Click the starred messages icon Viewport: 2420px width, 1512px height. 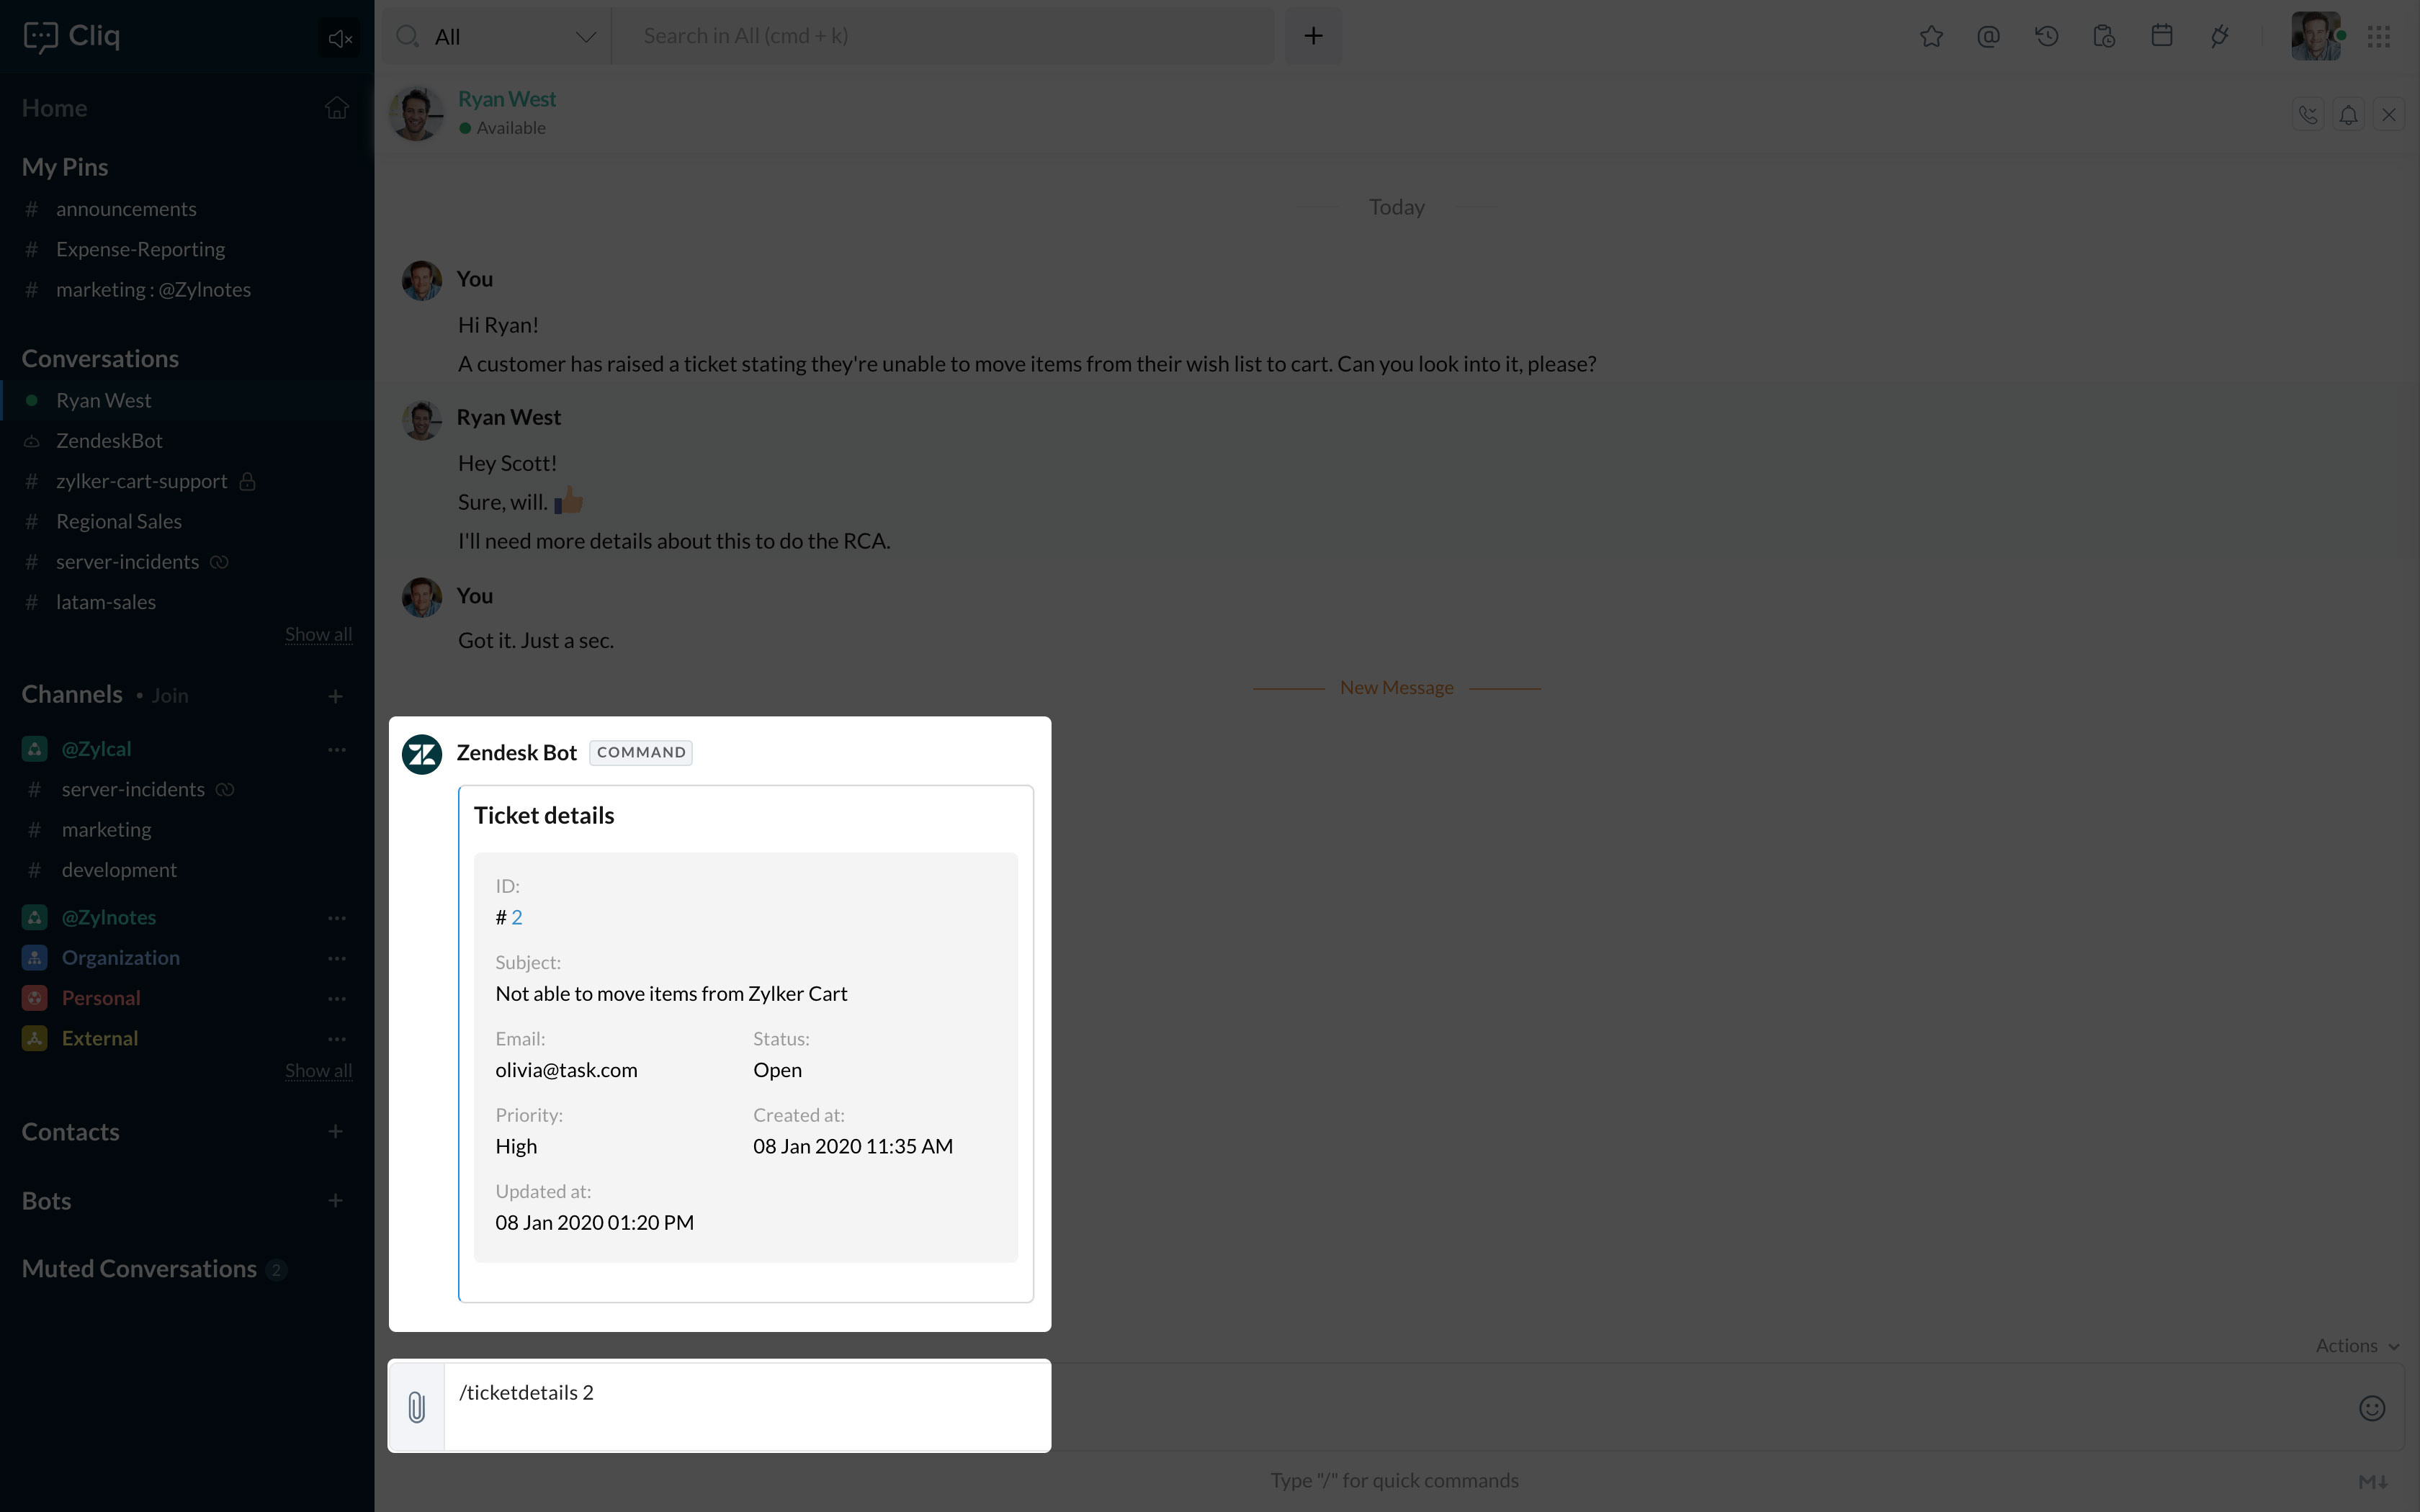coord(1931,37)
